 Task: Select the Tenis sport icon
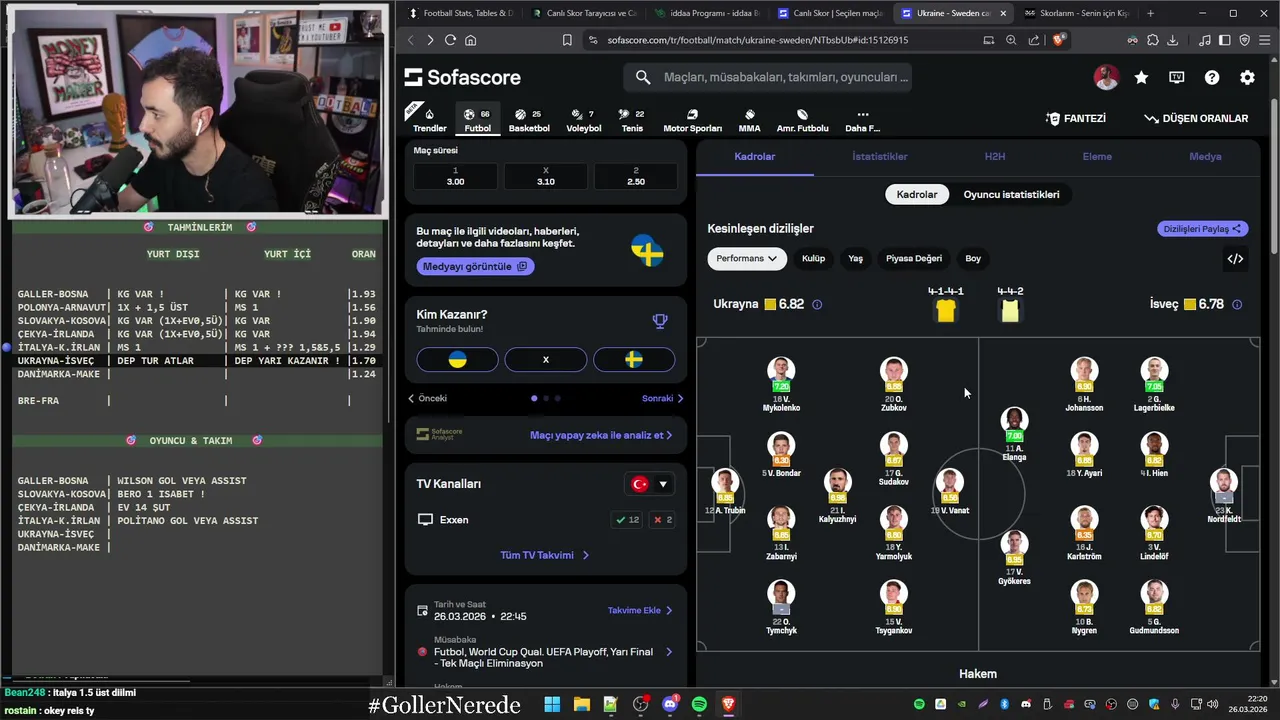[x=632, y=119]
